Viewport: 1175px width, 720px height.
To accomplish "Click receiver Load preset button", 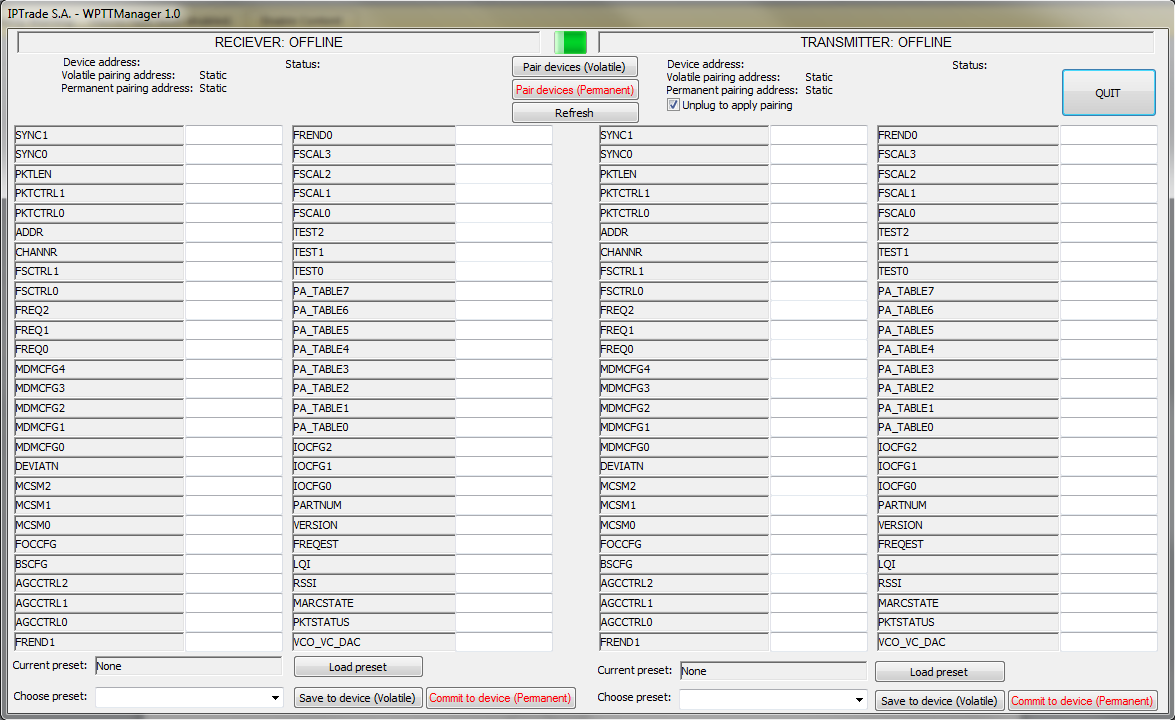I will coord(358,667).
